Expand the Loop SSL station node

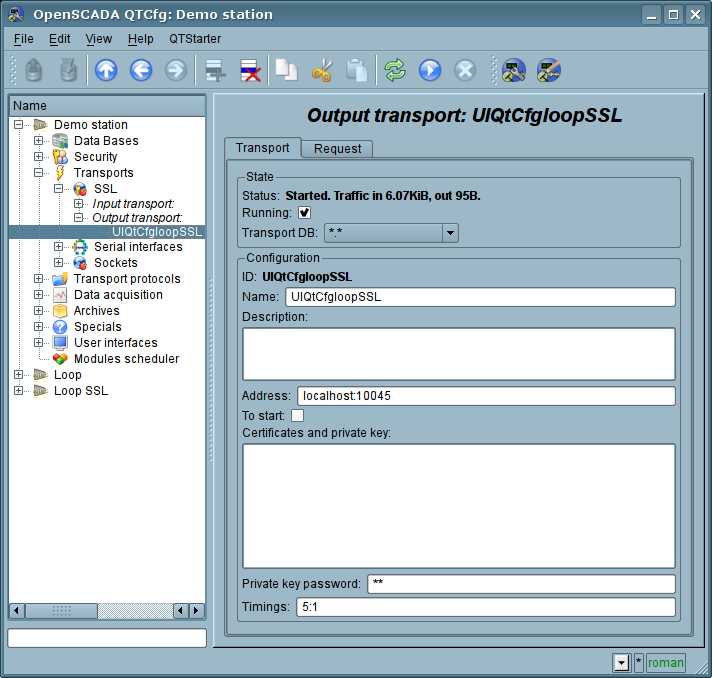(x=18, y=391)
